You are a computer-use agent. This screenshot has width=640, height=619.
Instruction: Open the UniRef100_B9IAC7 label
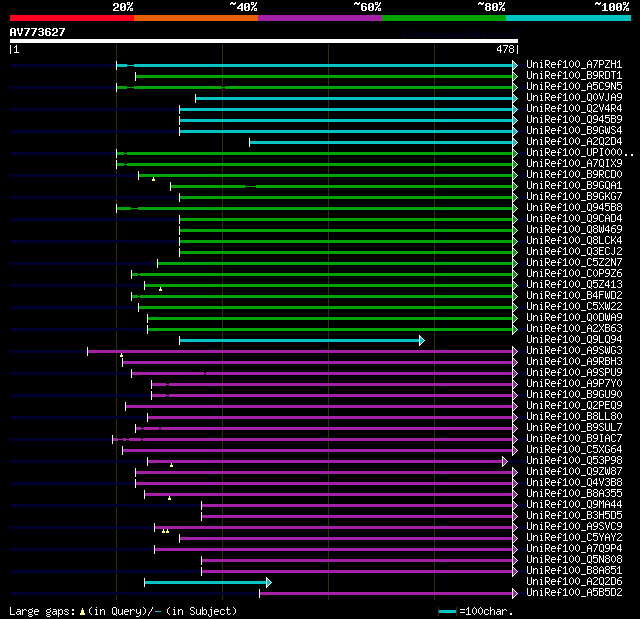click(574, 439)
